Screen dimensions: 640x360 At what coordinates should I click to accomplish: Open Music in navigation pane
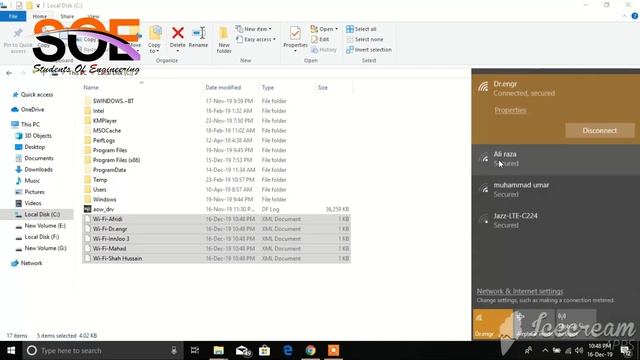pos(28,180)
